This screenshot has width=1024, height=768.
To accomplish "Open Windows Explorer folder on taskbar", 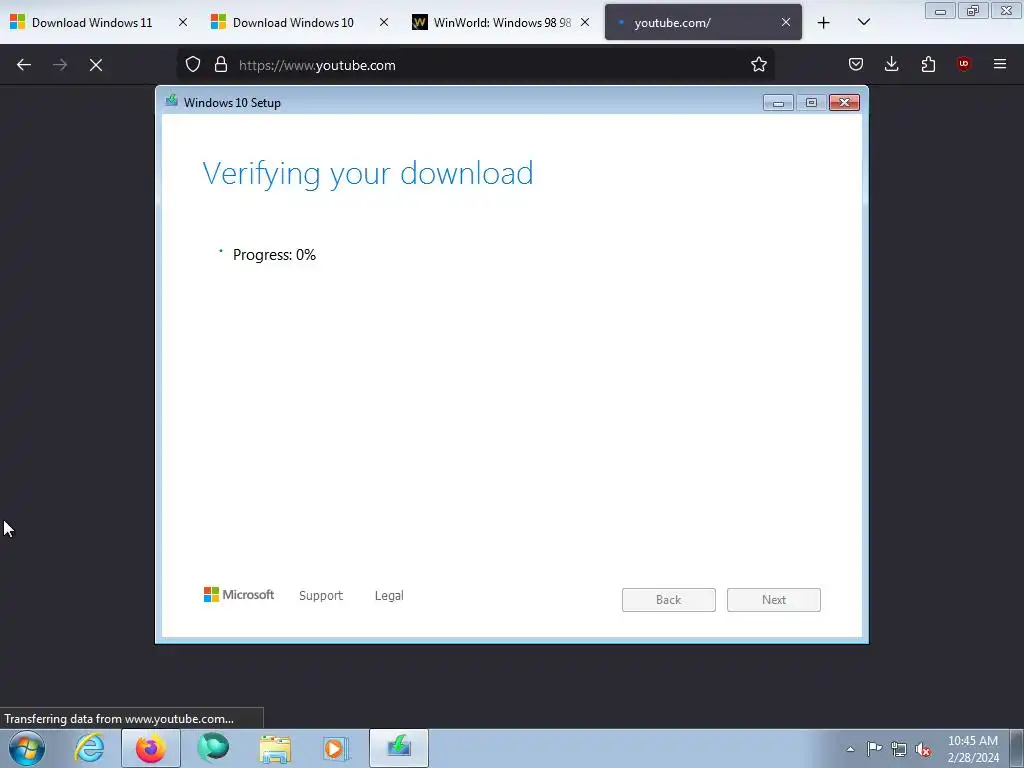I will 275,748.
